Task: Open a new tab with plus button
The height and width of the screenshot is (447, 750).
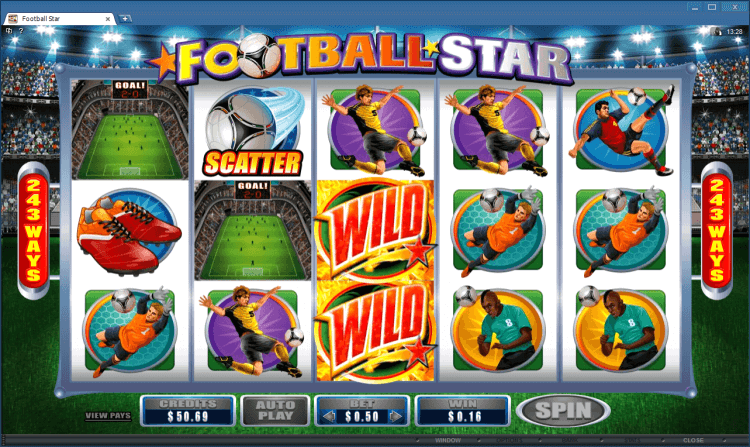Action: tap(125, 19)
